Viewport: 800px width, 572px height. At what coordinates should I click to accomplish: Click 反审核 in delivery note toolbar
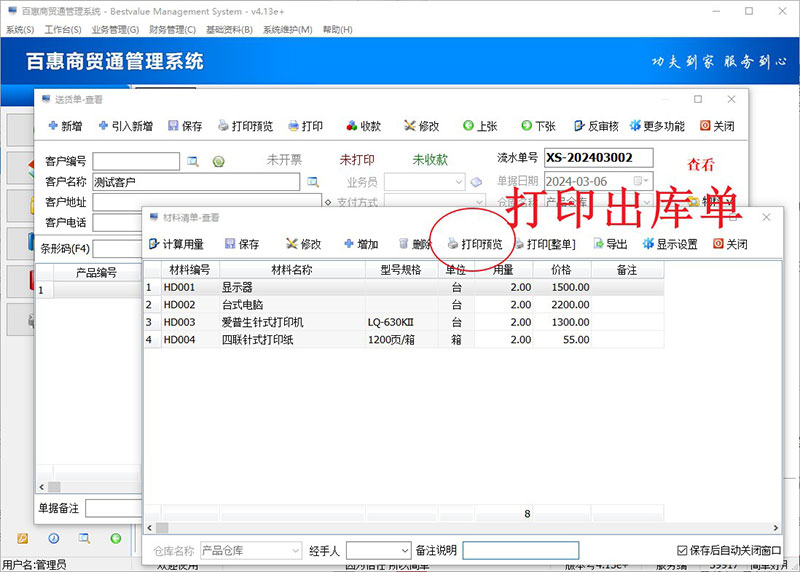(595, 126)
